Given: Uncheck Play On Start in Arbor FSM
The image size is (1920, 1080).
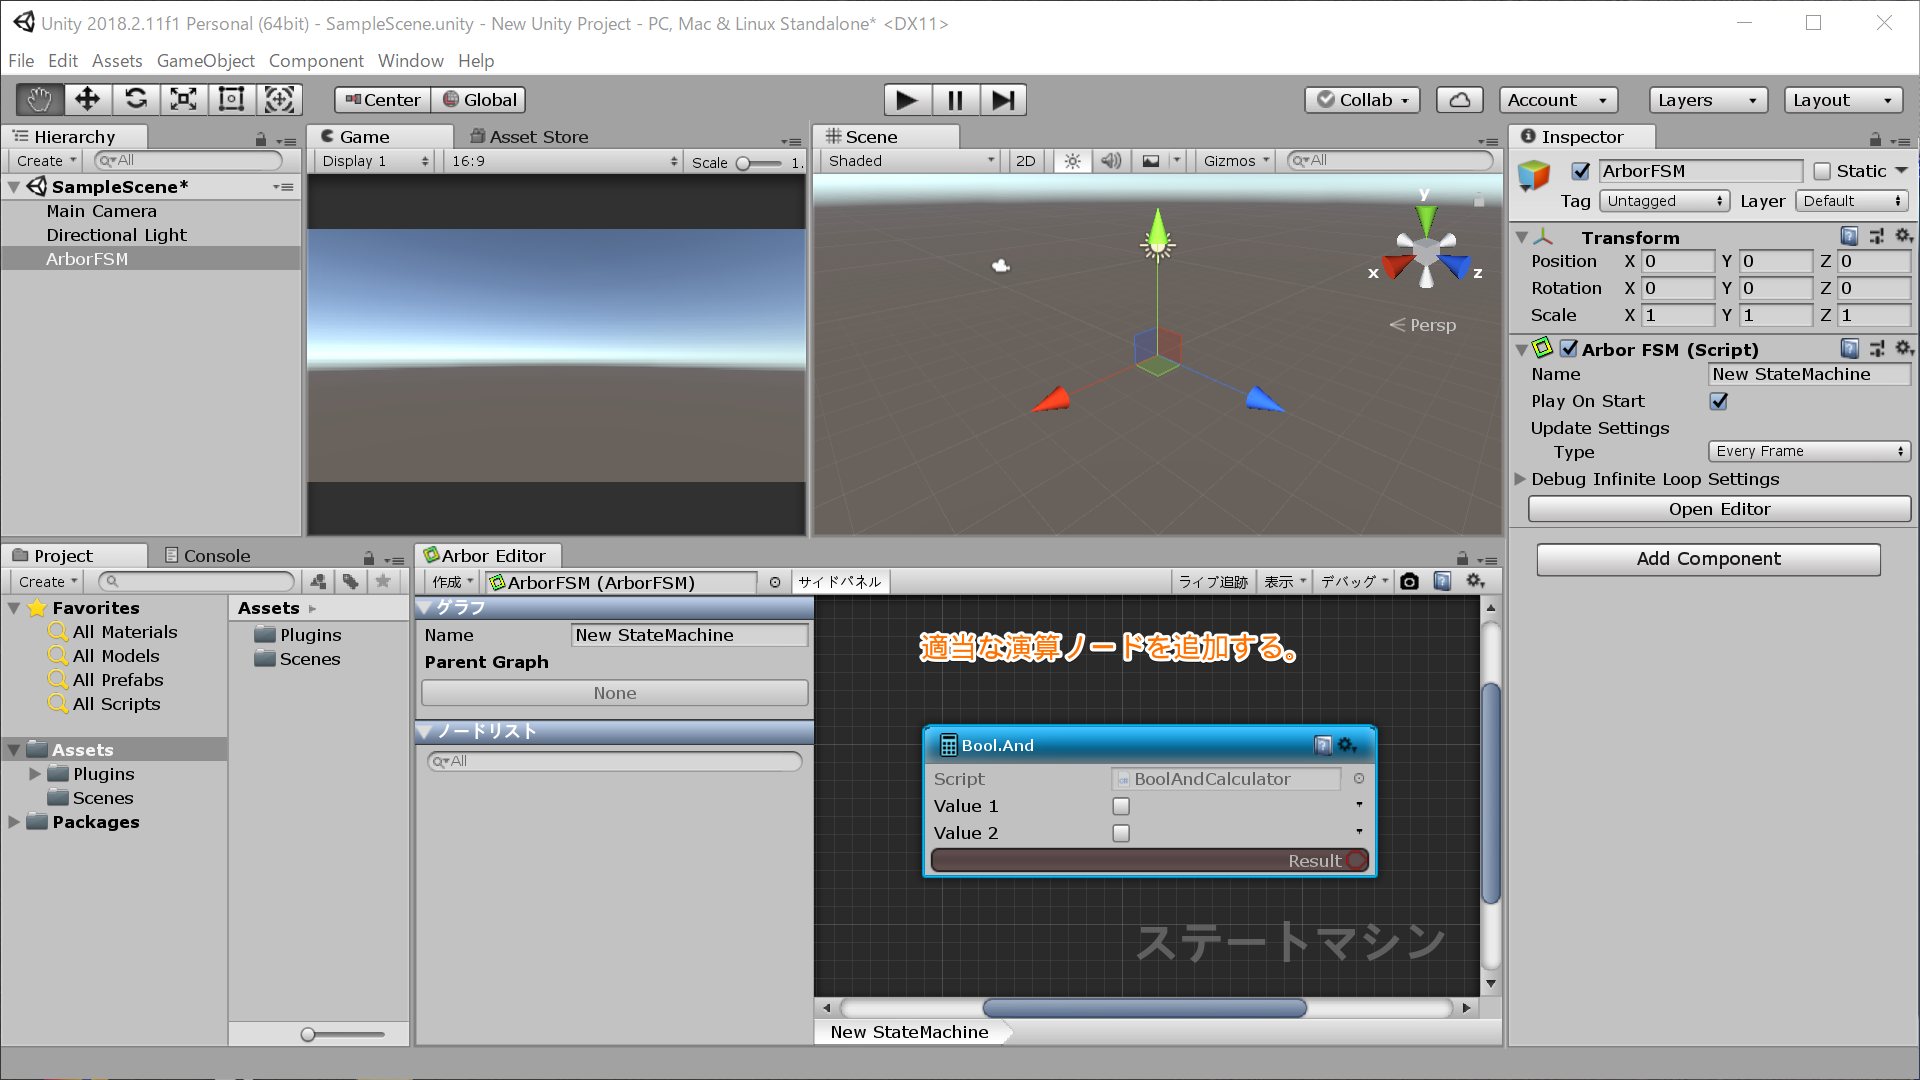Looking at the screenshot, I should (1718, 401).
